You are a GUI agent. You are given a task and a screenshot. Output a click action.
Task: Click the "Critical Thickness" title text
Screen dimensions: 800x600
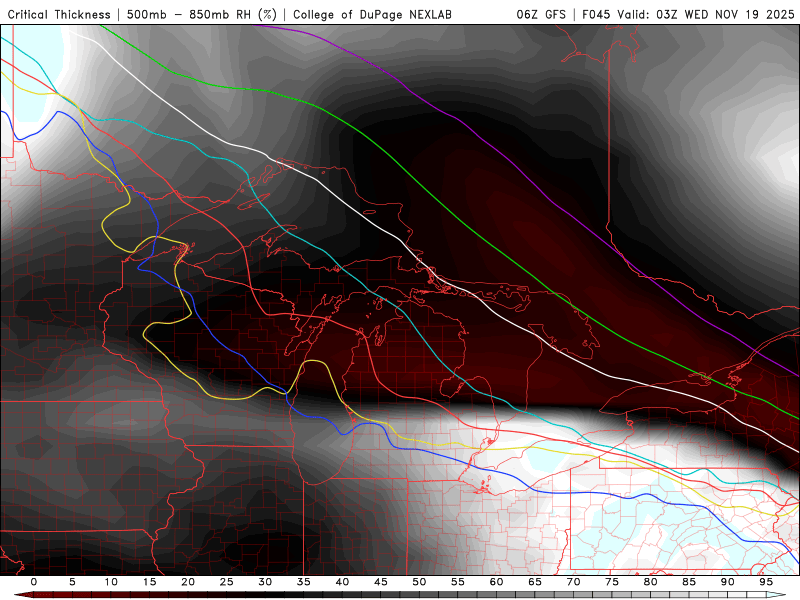(x=59, y=14)
